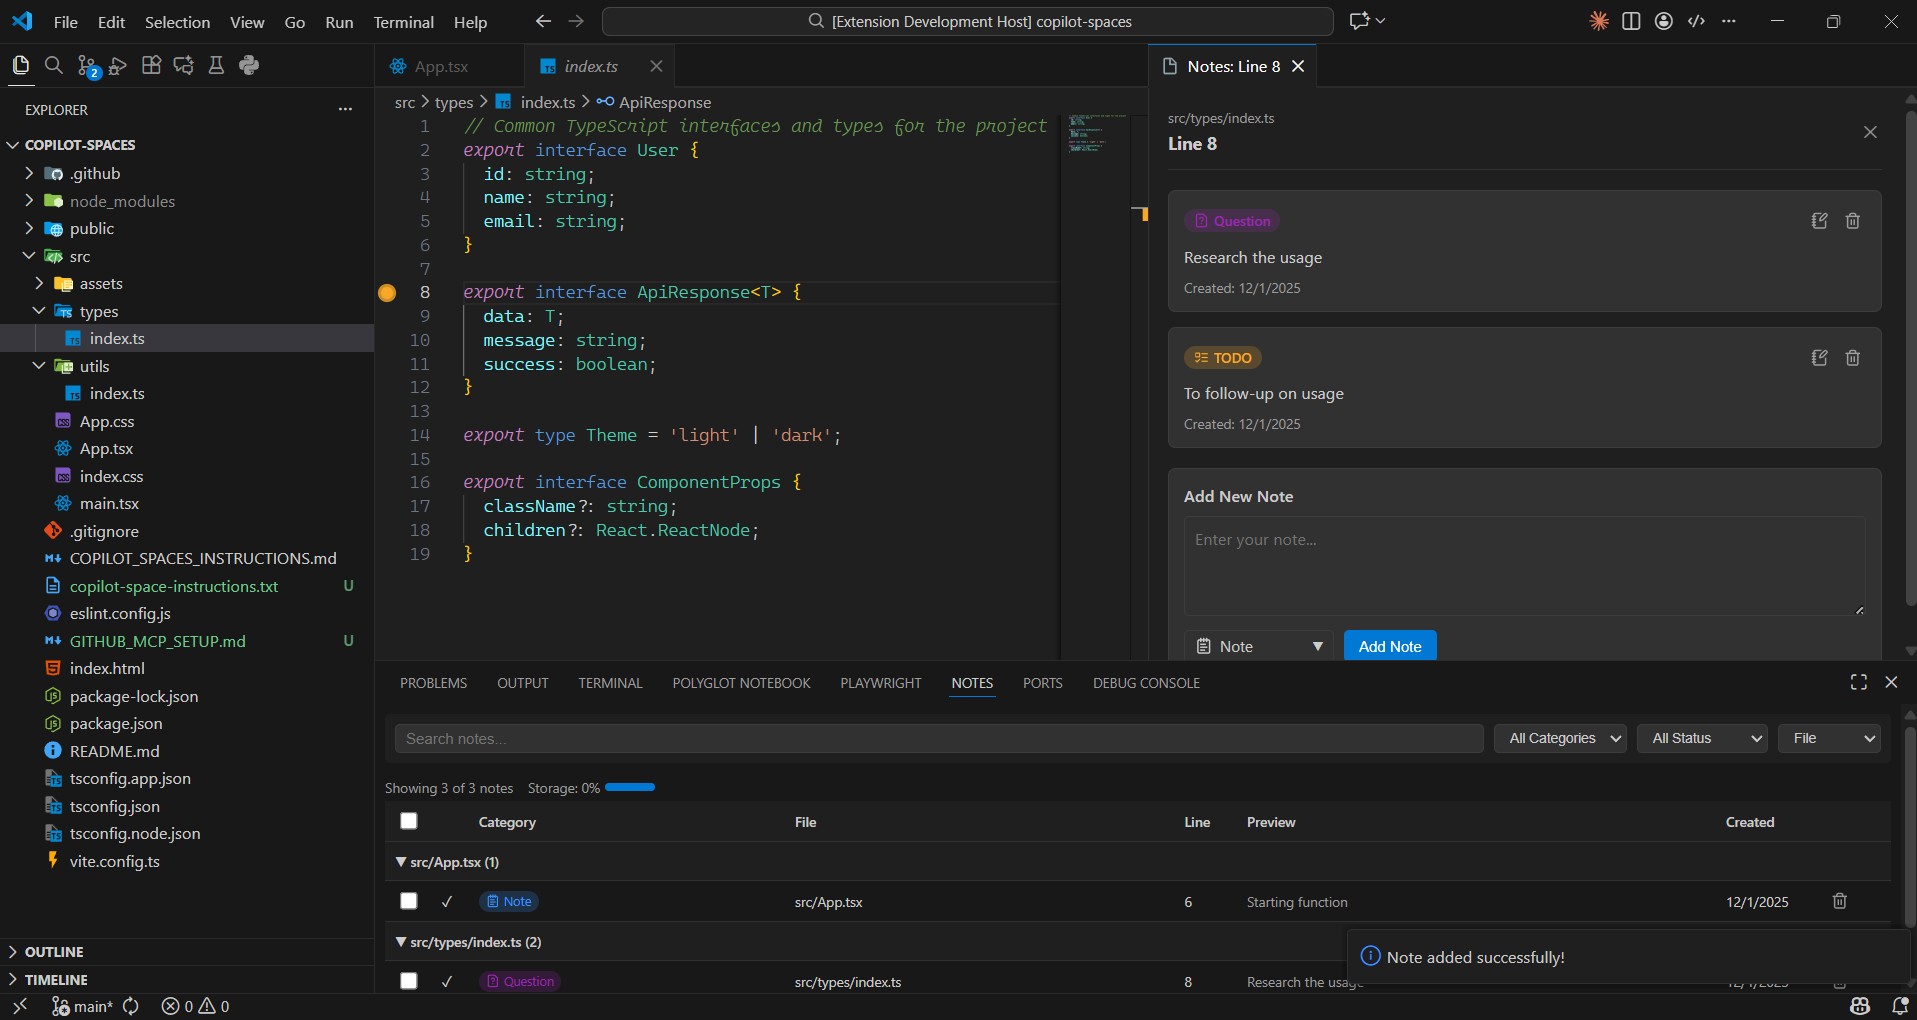Open Copilot chat dropdown chevron in title bar
The image size is (1917, 1020).
(x=1381, y=21)
